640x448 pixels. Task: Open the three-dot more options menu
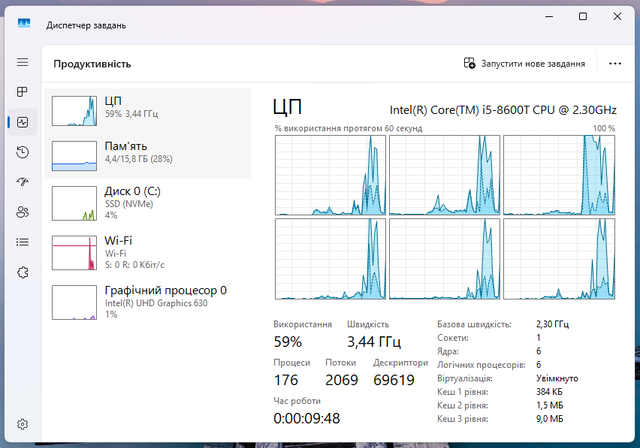615,64
